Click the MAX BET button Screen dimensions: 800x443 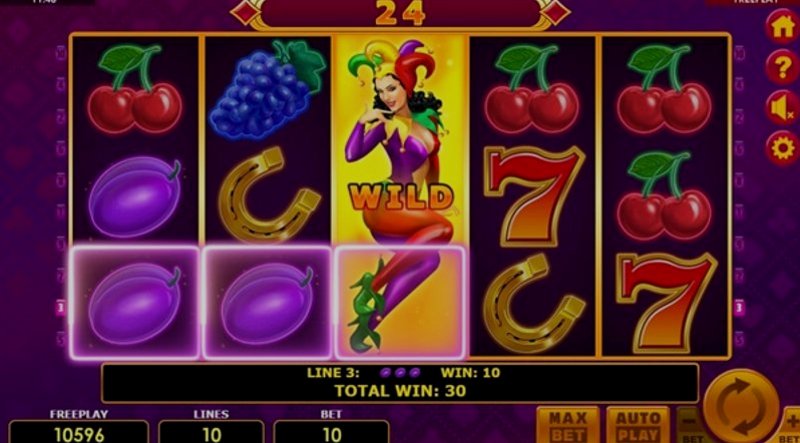click(x=568, y=425)
